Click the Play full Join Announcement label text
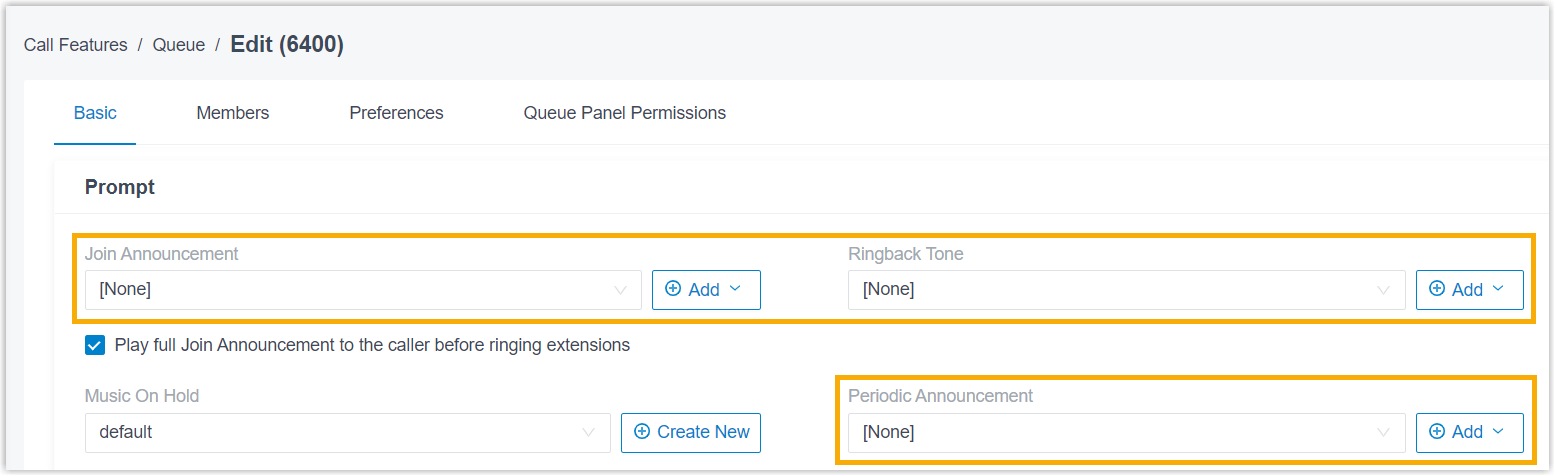 pyautogui.click(x=373, y=345)
